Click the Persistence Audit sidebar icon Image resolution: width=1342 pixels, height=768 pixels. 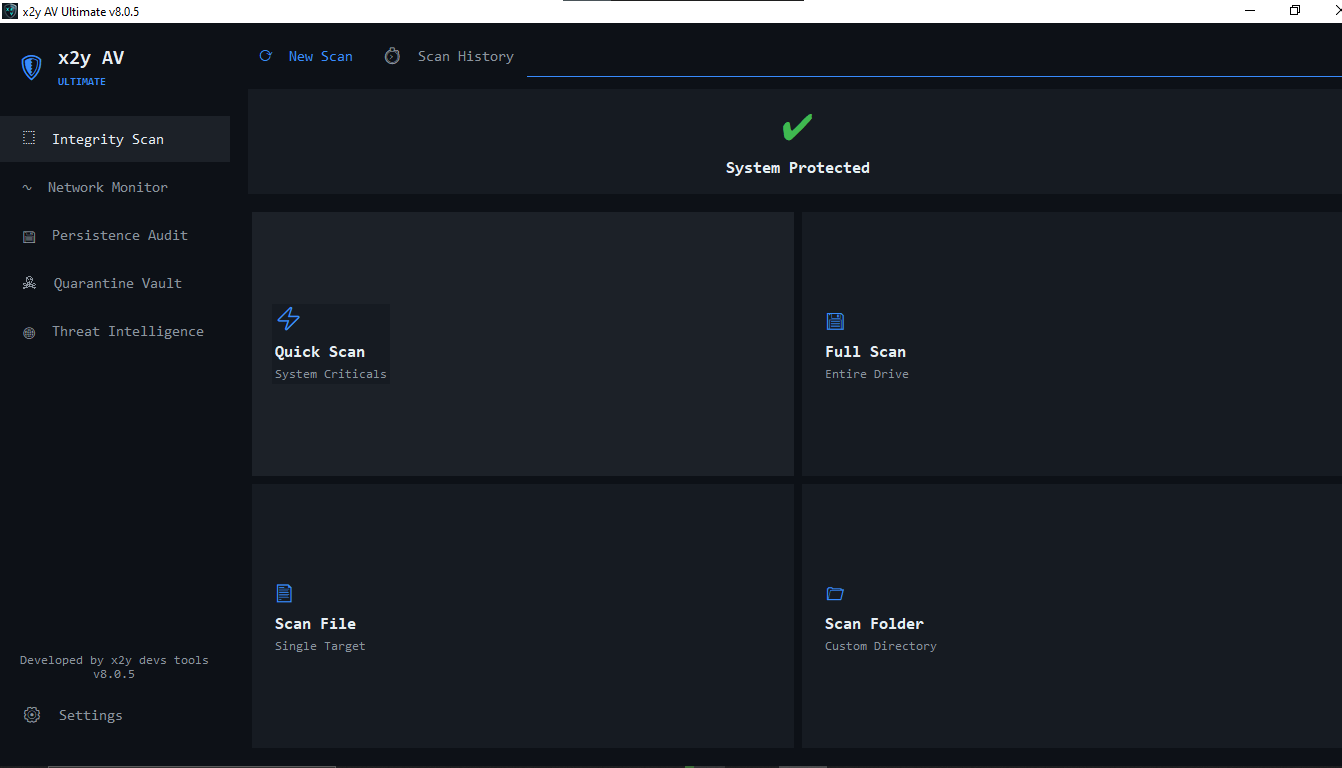28,235
